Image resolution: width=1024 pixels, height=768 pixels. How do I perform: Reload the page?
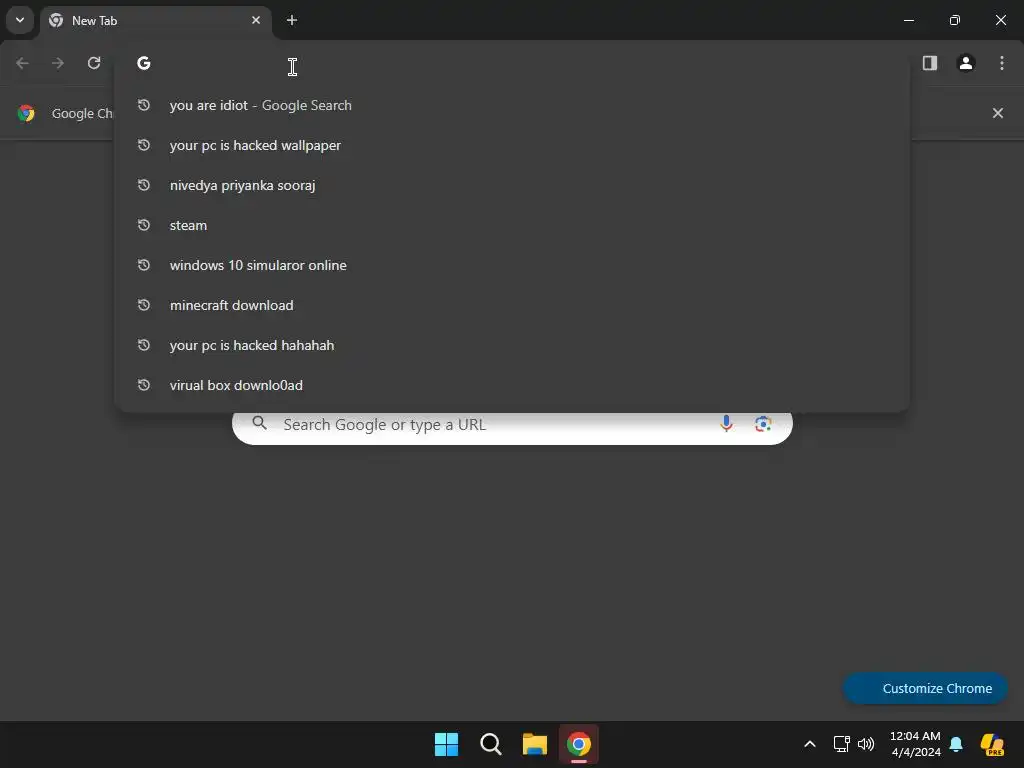tap(94, 63)
